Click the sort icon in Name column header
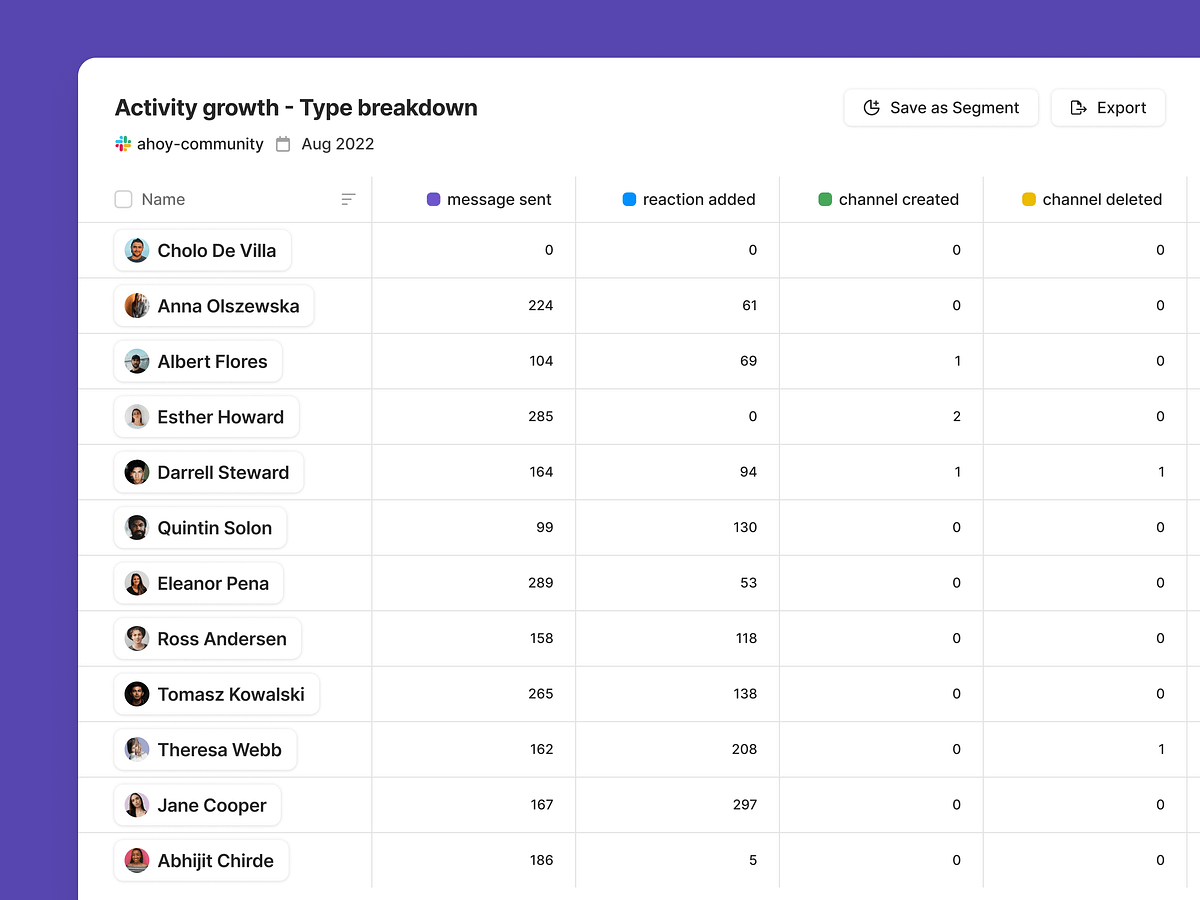 348,199
